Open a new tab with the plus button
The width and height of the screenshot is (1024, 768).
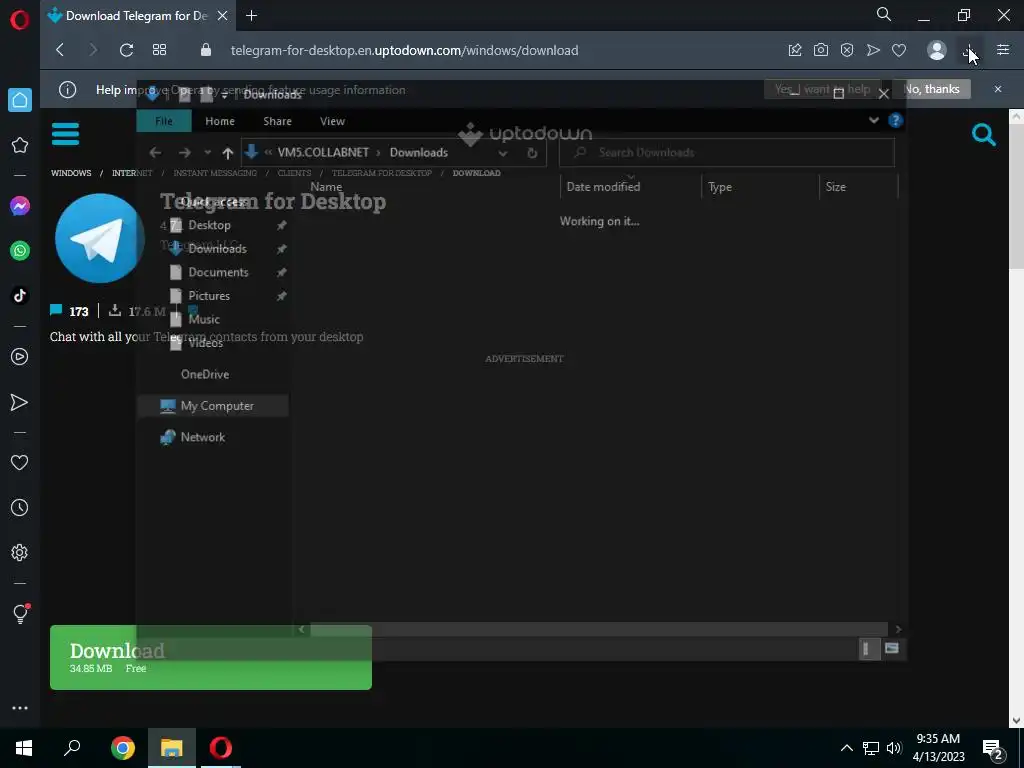coord(251,16)
